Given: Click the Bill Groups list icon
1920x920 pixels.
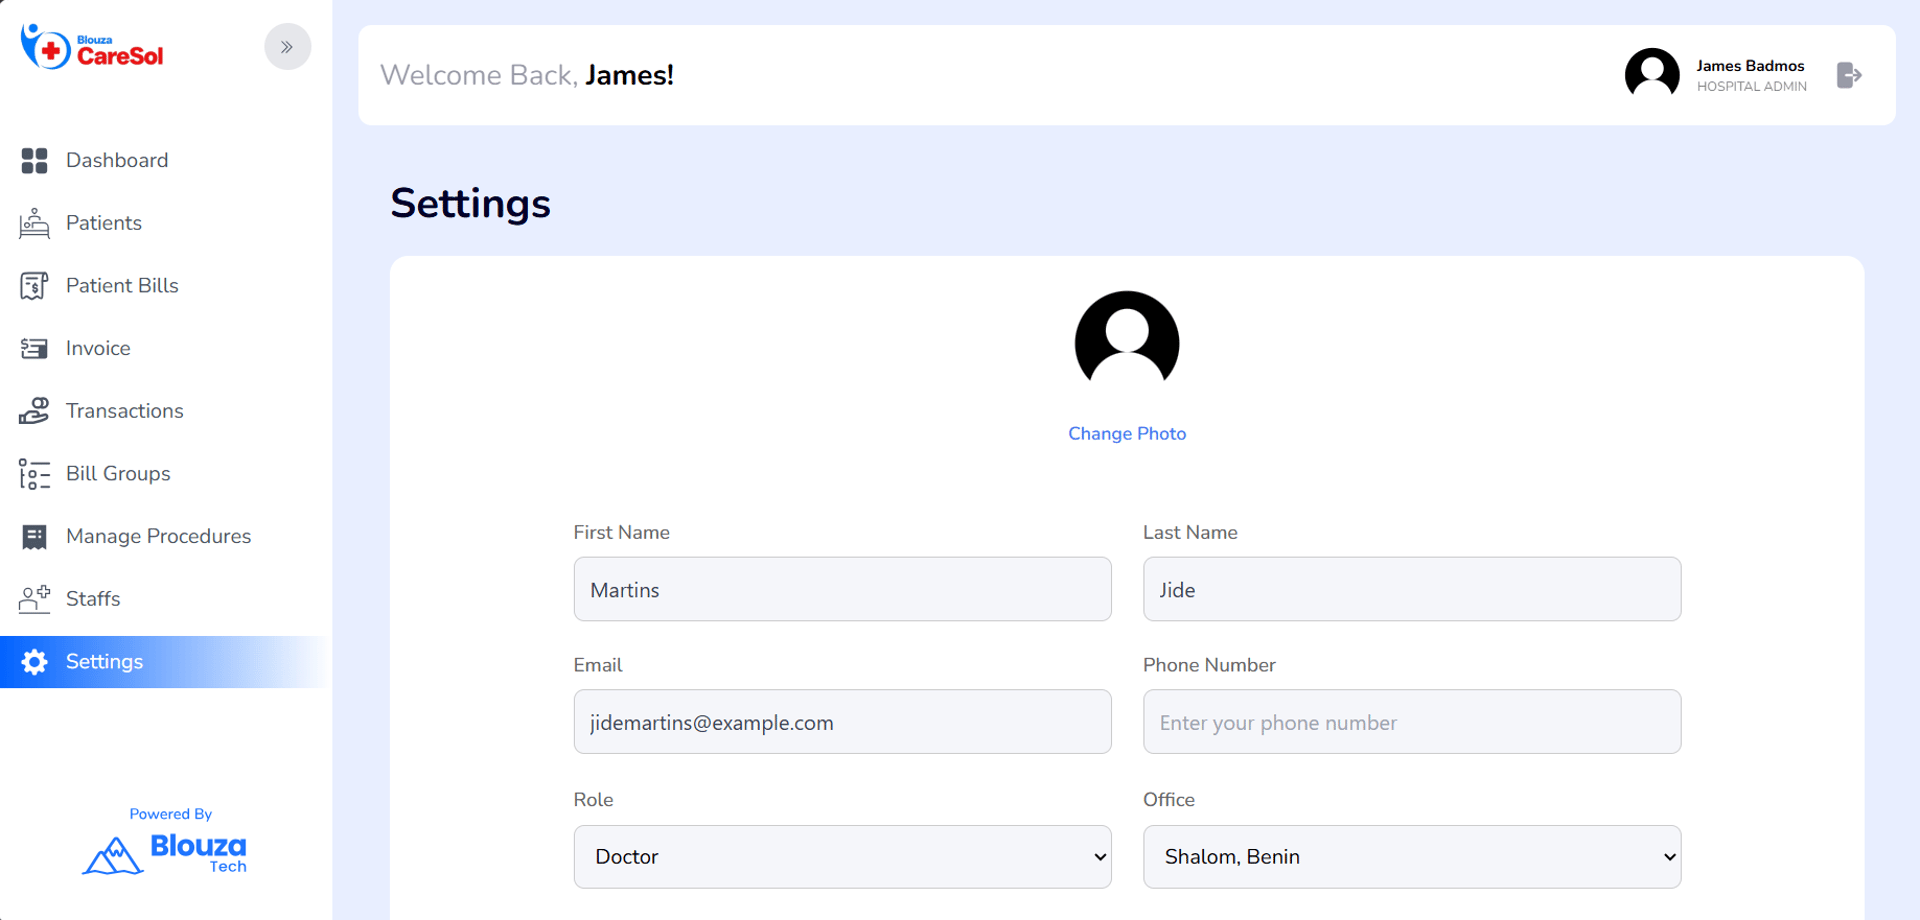Looking at the screenshot, I should [34, 474].
